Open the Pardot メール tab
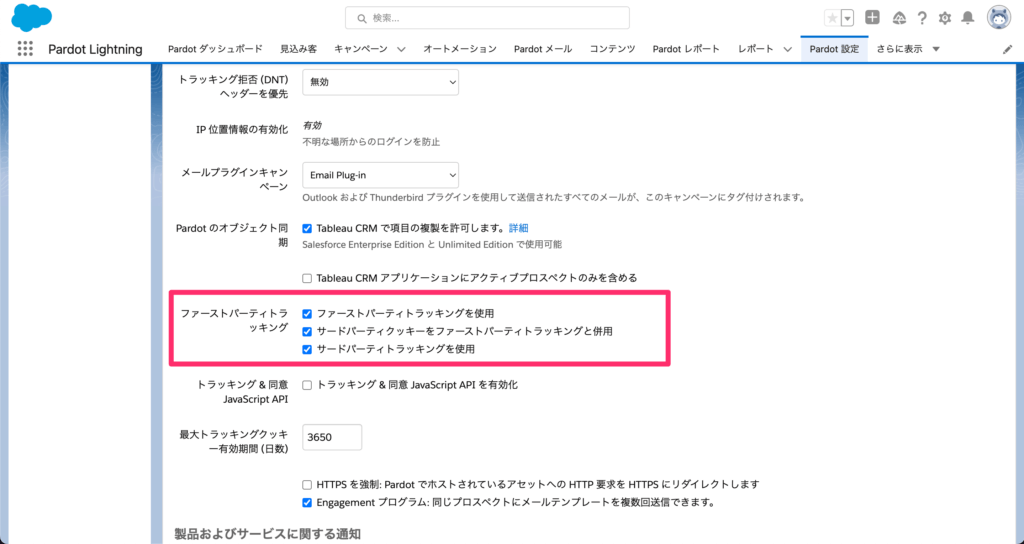1024x544 pixels. click(543, 49)
